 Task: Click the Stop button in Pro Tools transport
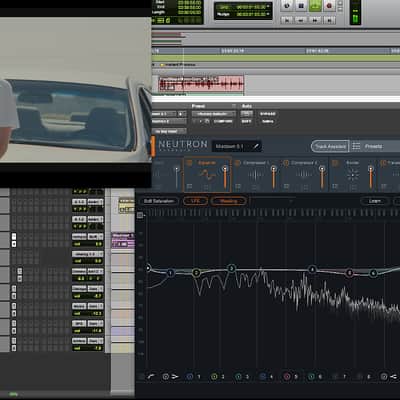point(301,6)
